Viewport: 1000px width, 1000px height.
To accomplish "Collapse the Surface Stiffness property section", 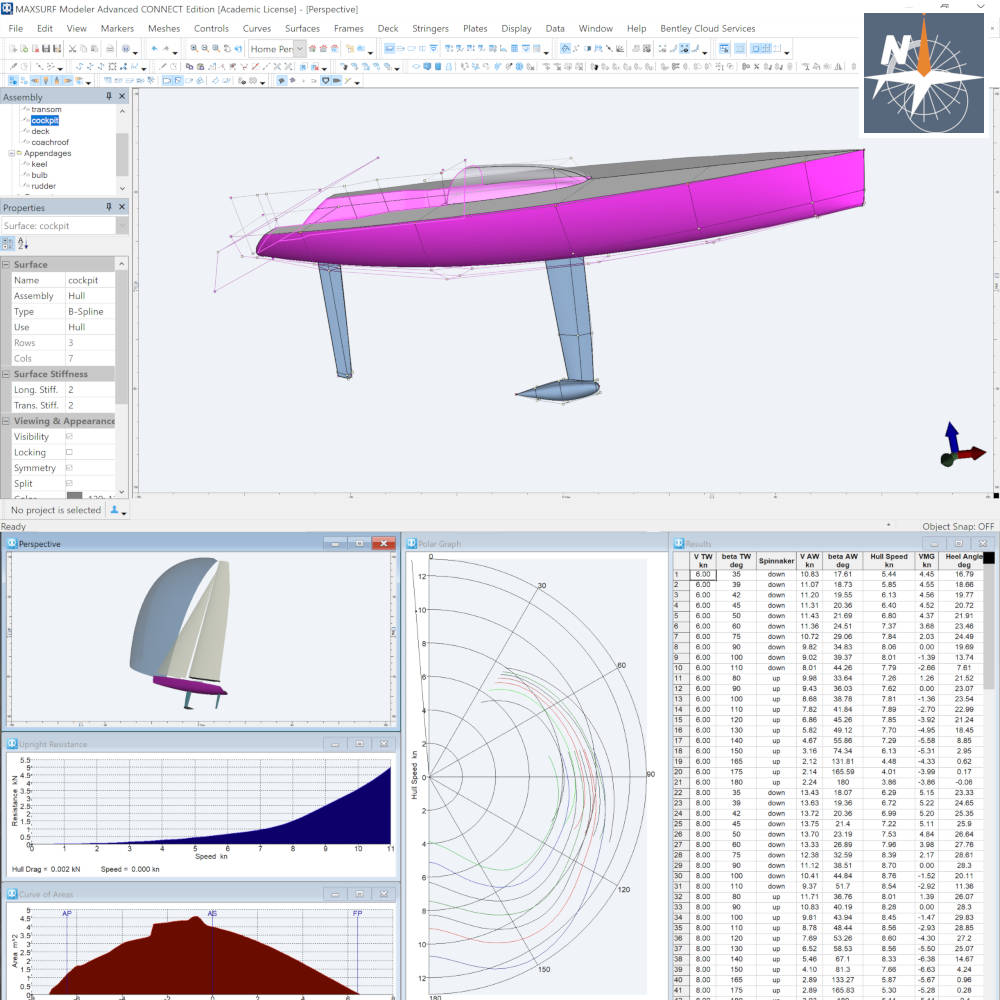I will pos(6,374).
